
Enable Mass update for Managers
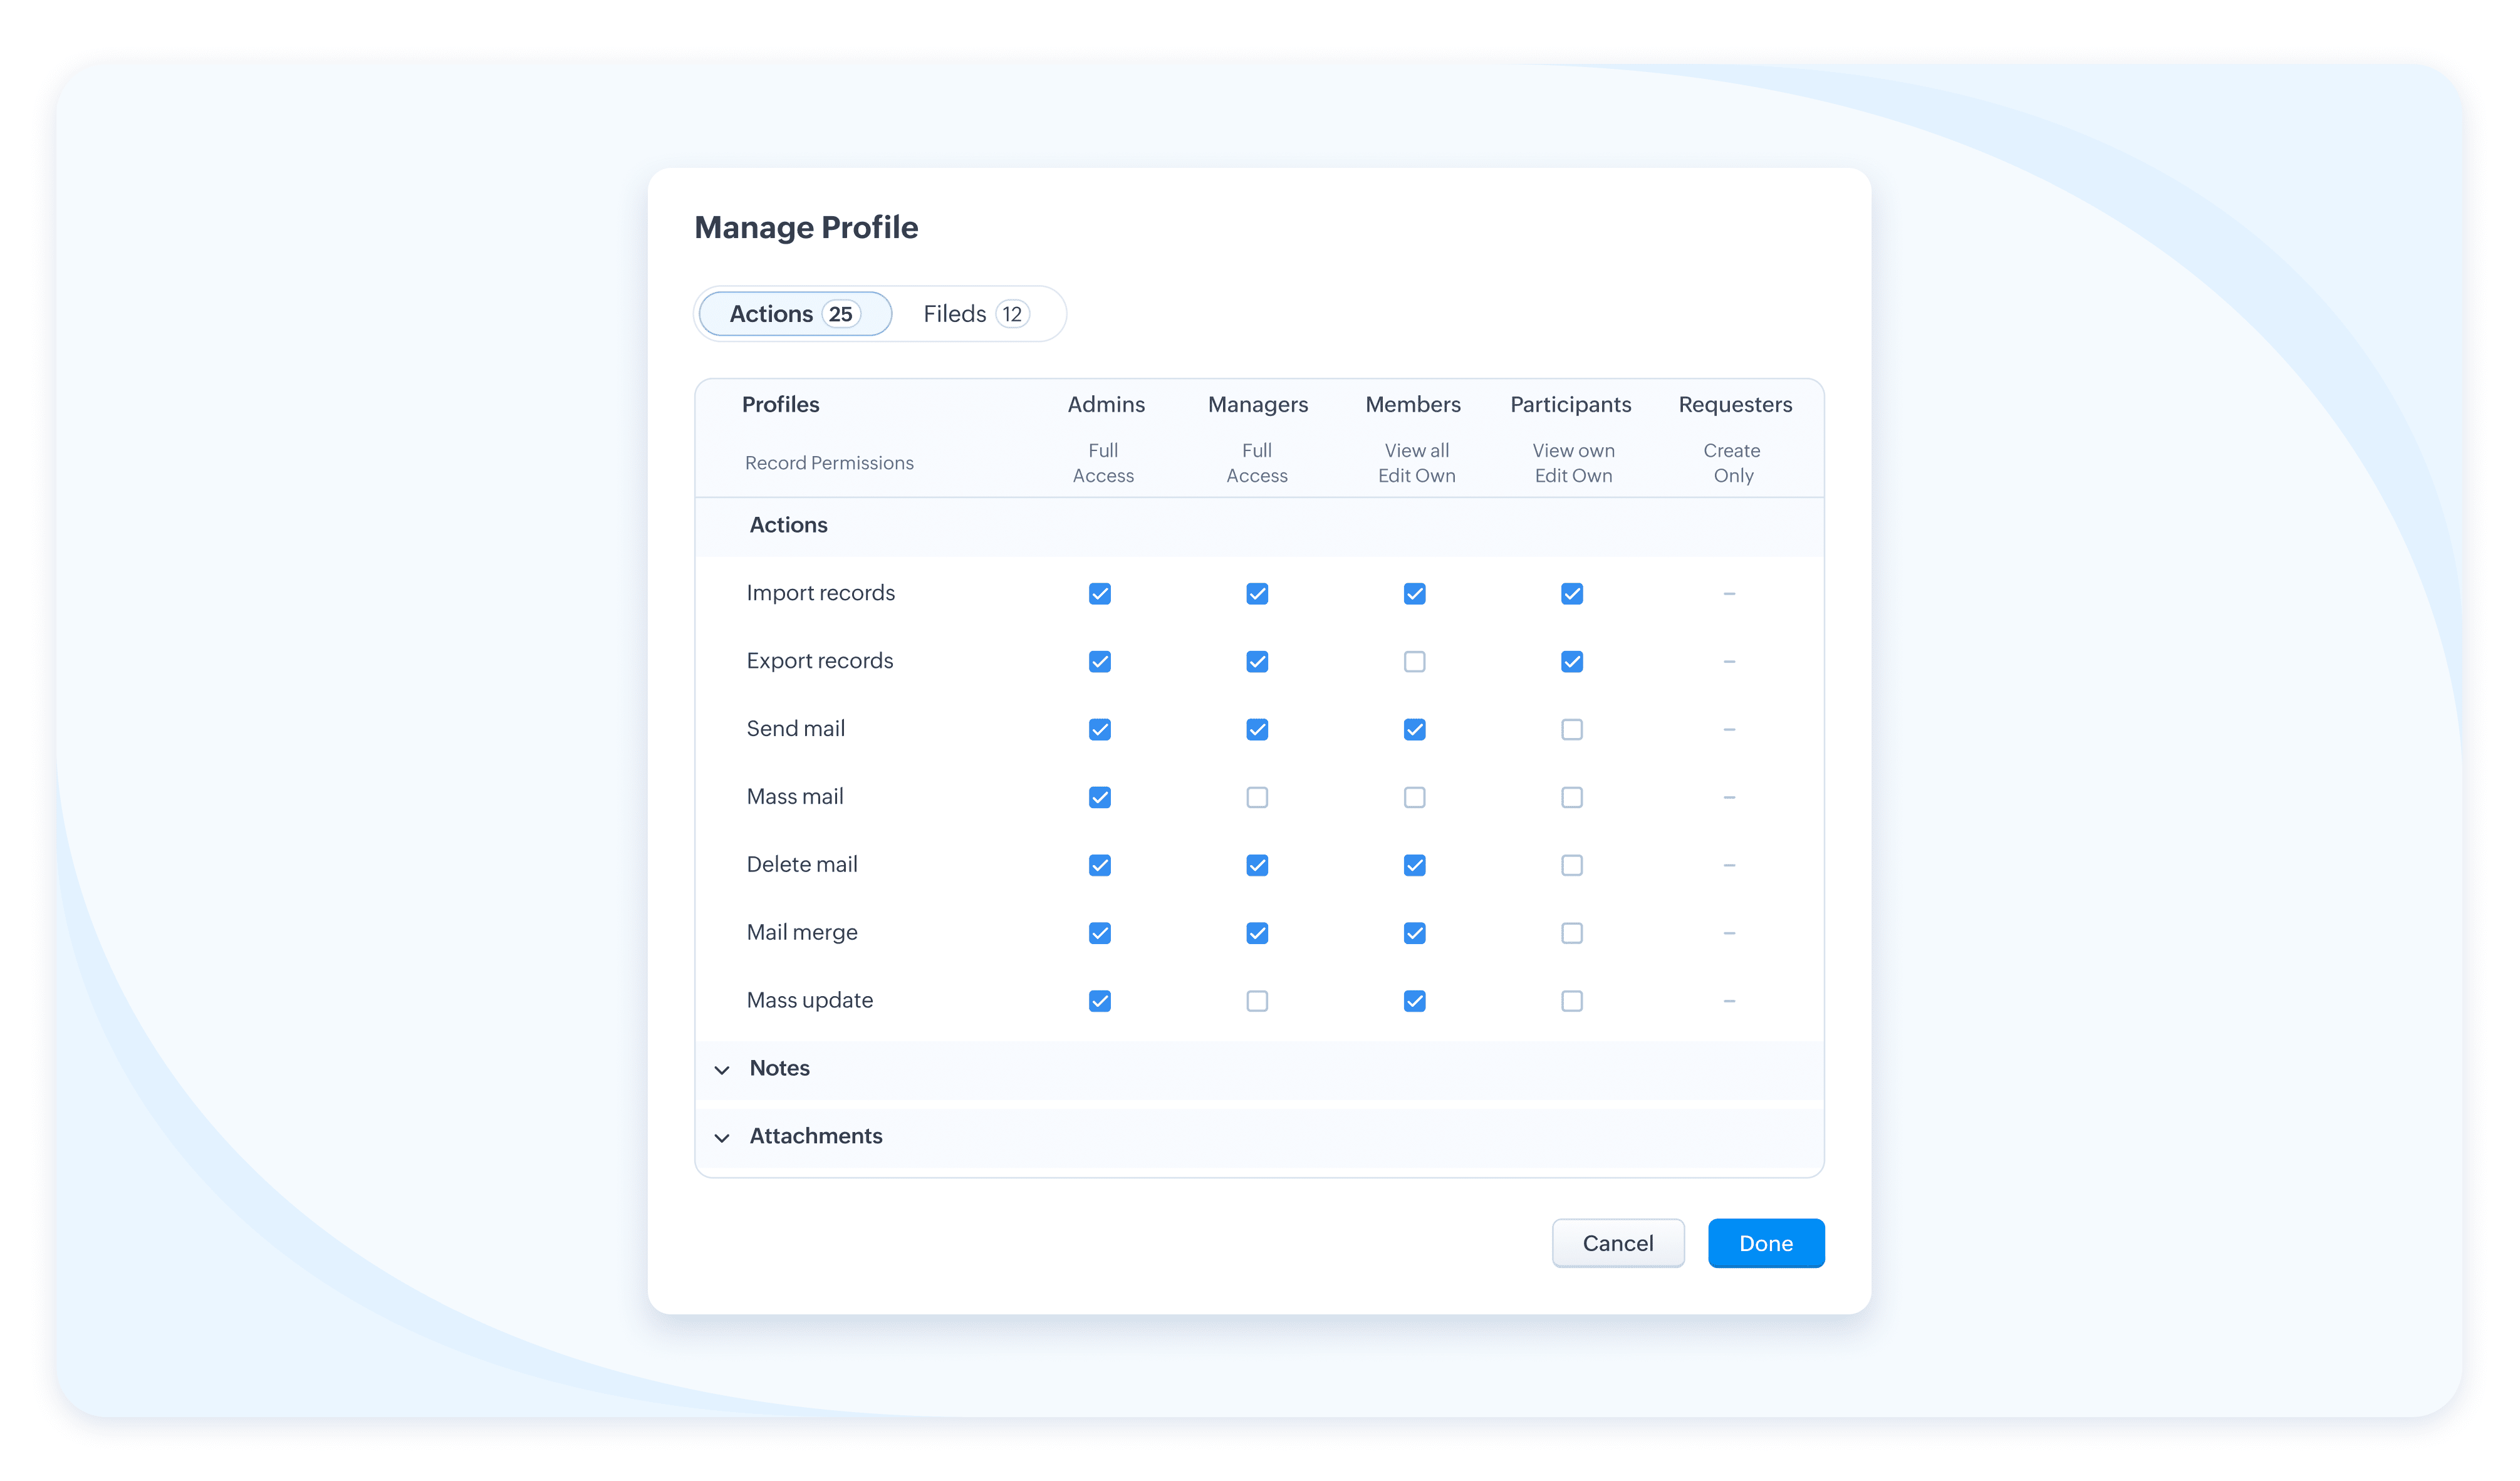point(1257,1001)
